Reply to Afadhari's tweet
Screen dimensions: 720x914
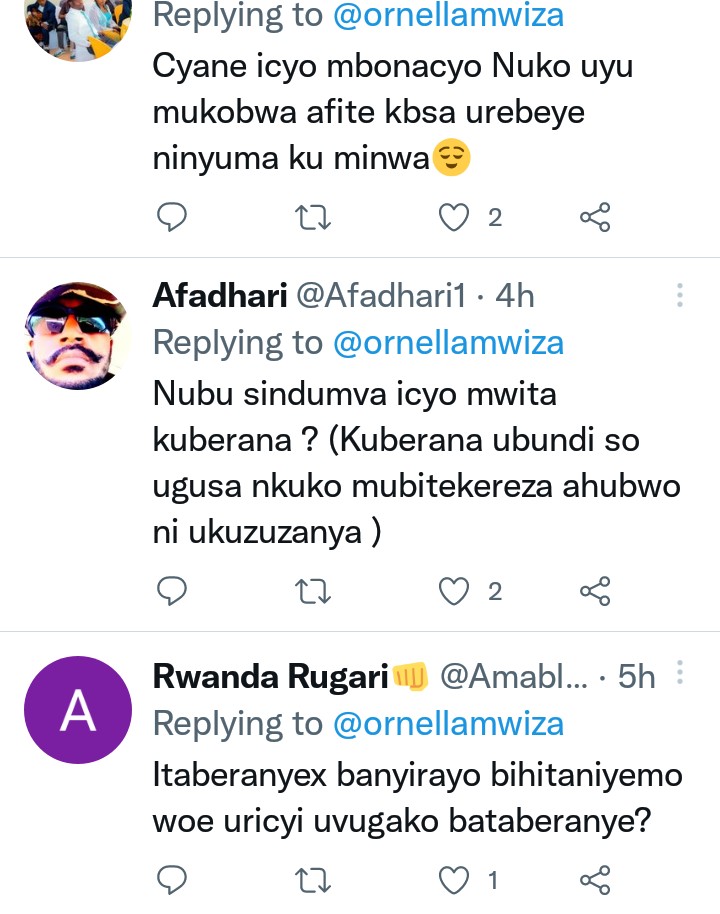pyautogui.click(x=173, y=592)
